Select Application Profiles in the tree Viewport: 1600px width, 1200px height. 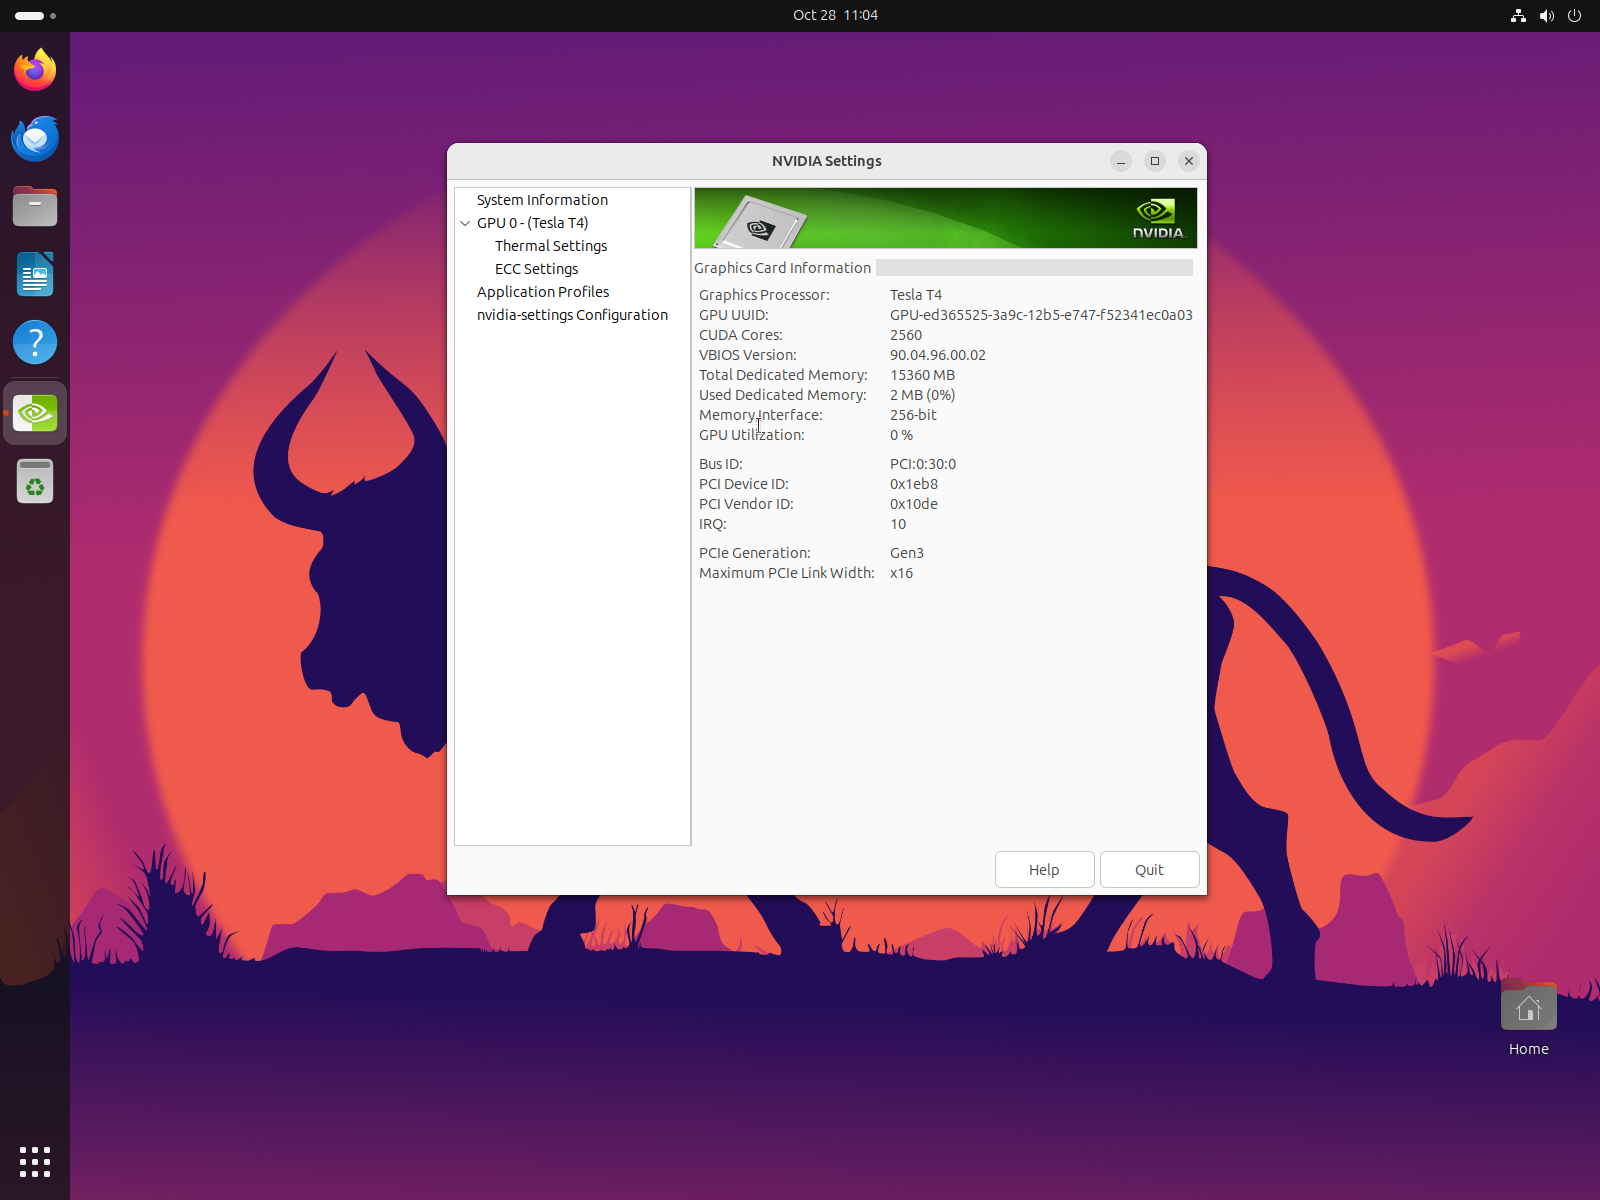pyautogui.click(x=543, y=292)
